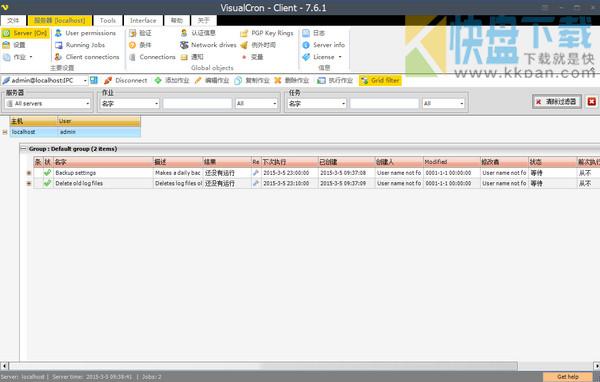Click the 清除过滤器 clear filter button

point(557,102)
